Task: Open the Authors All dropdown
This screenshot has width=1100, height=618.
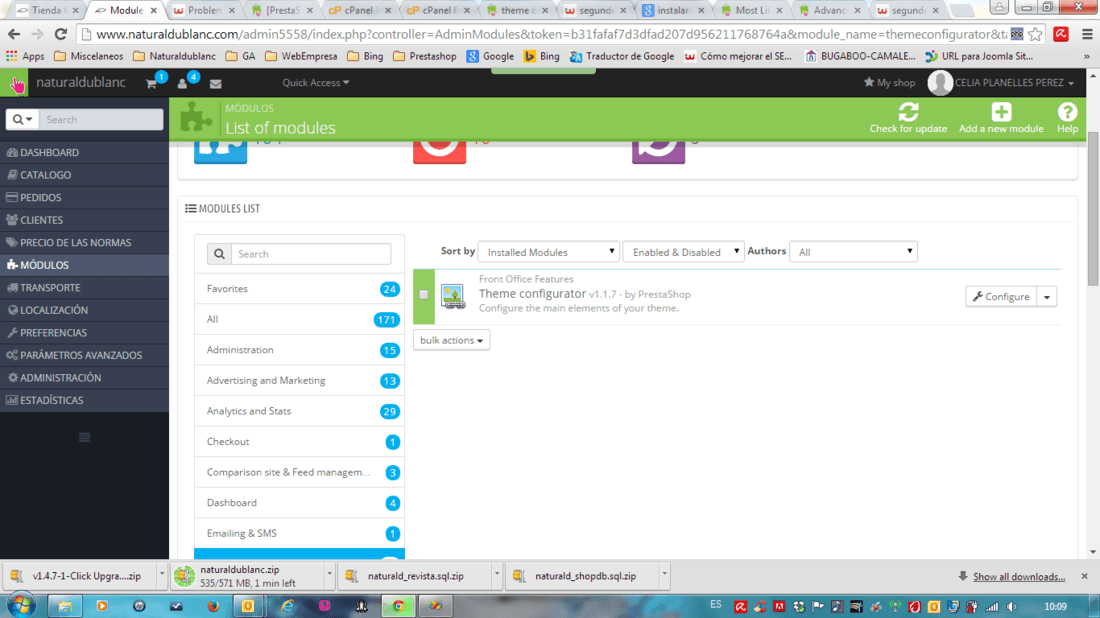Action: 853,252
